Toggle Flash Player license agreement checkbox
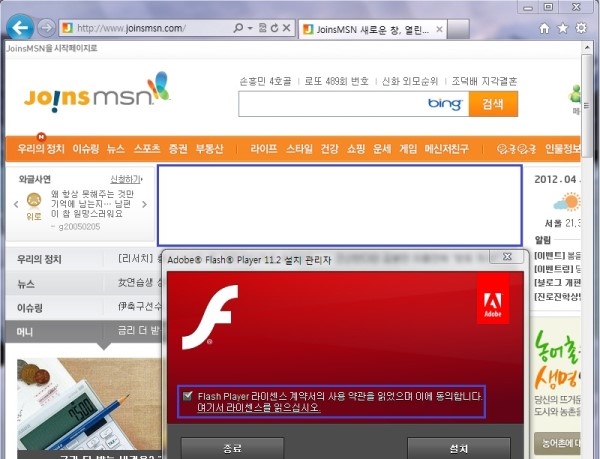The height and width of the screenshot is (459, 600). pos(188,396)
